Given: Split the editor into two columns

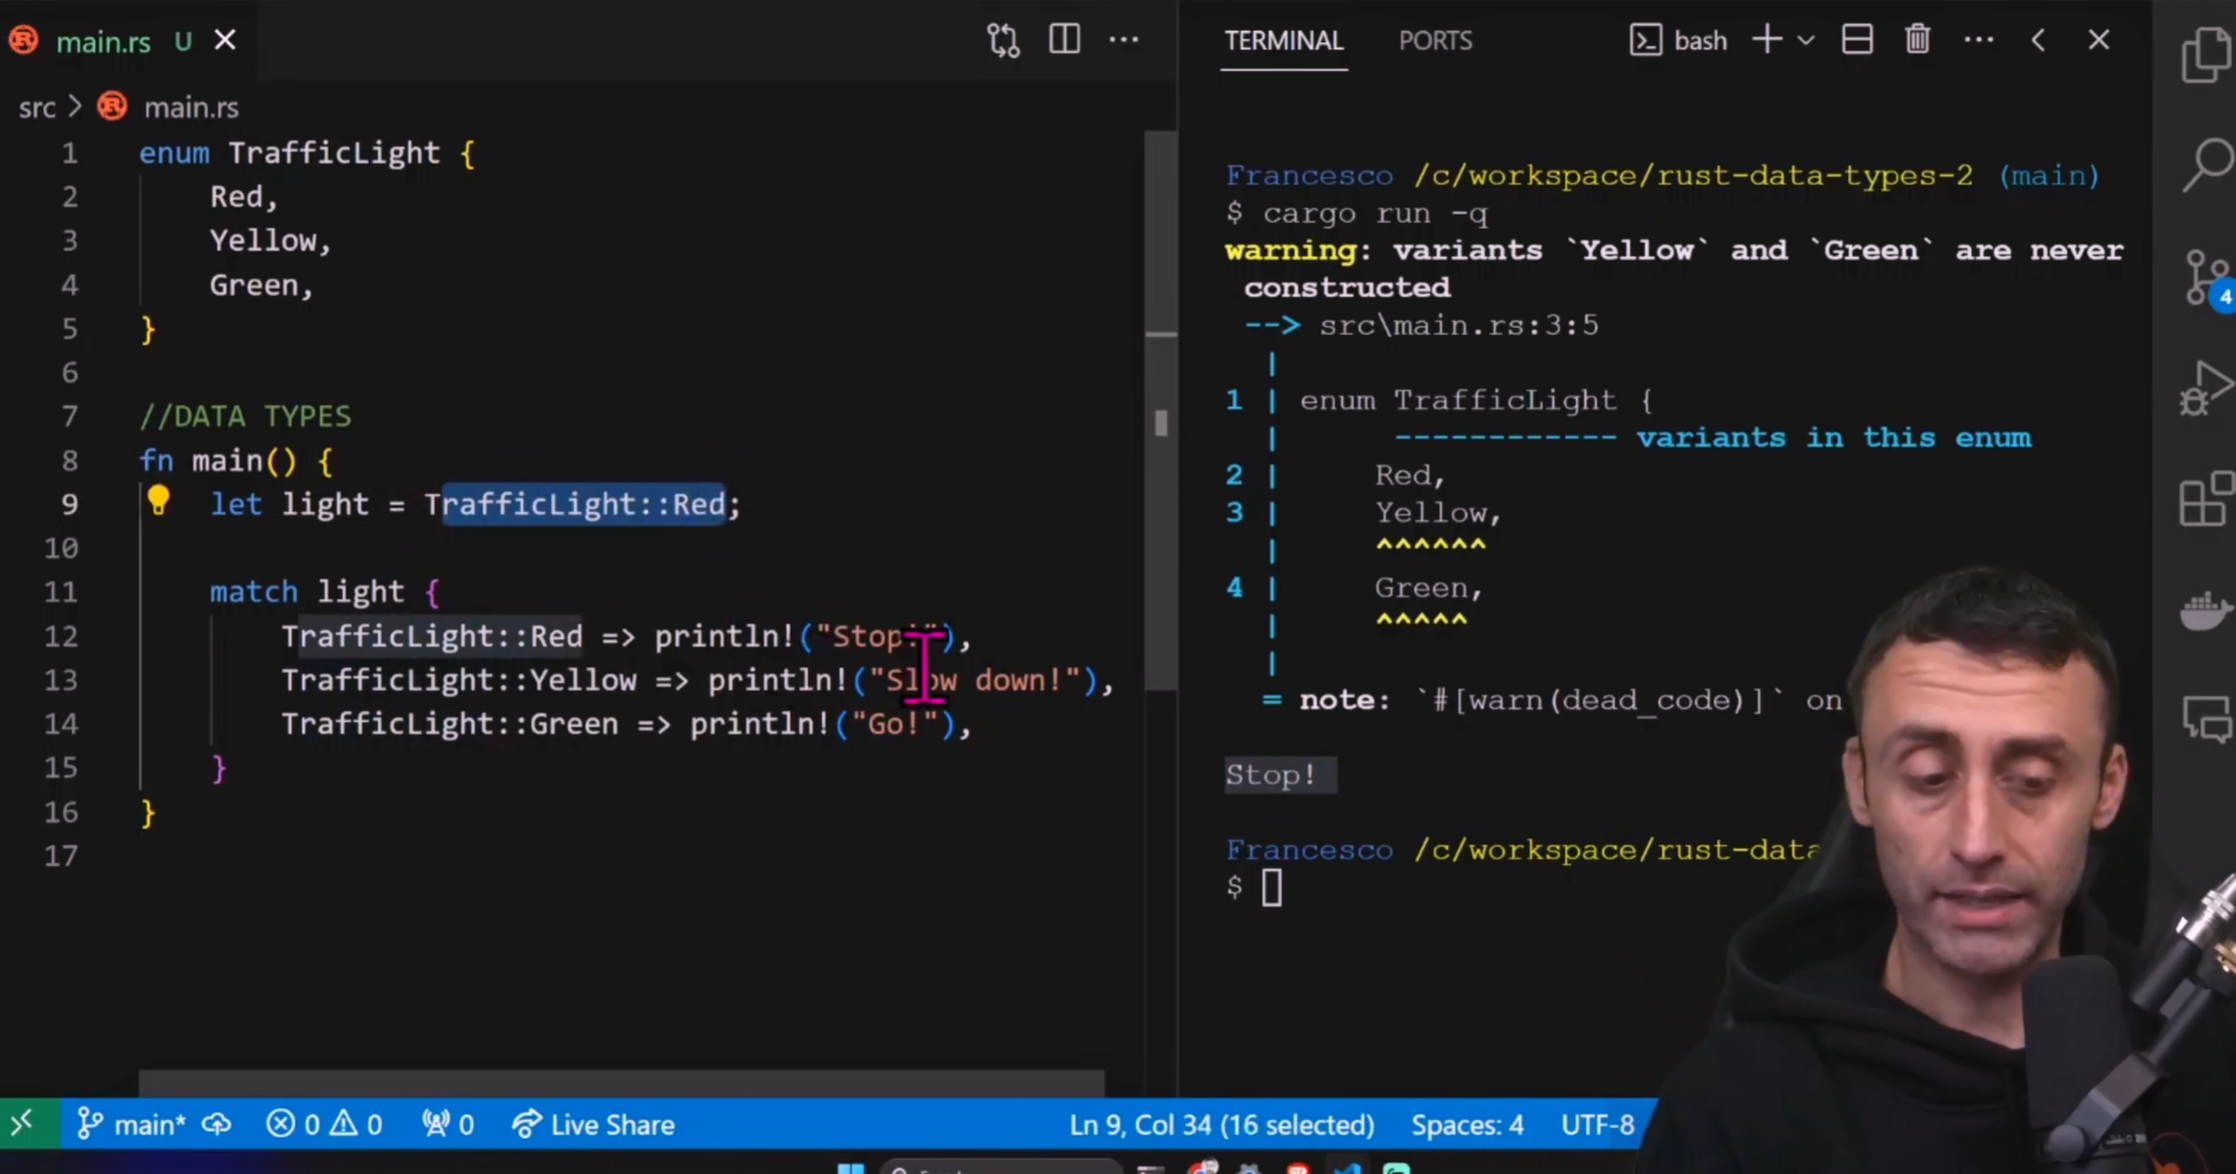Looking at the screenshot, I should point(1064,40).
